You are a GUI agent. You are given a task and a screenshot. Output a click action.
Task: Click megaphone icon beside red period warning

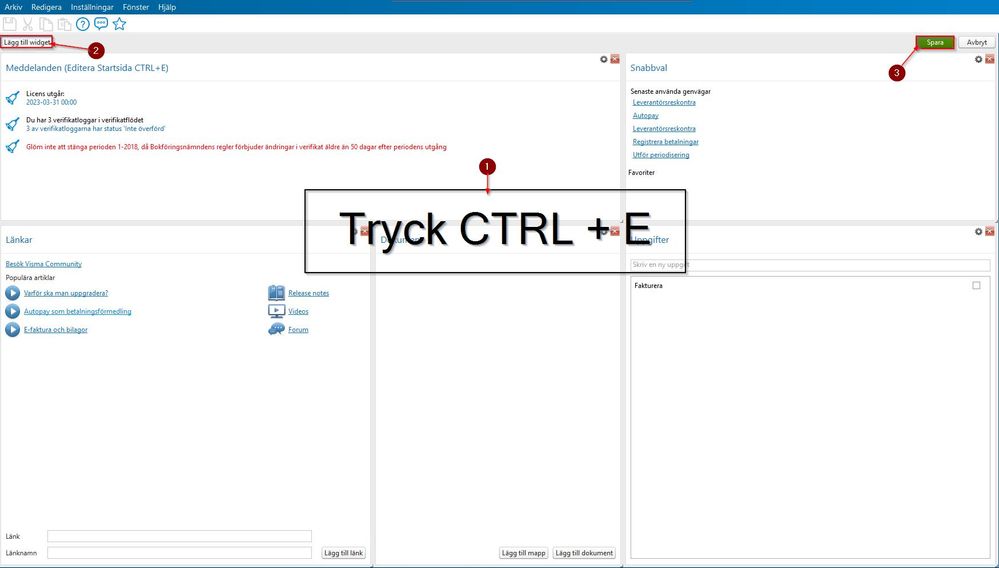pyautogui.click(x=12, y=146)
